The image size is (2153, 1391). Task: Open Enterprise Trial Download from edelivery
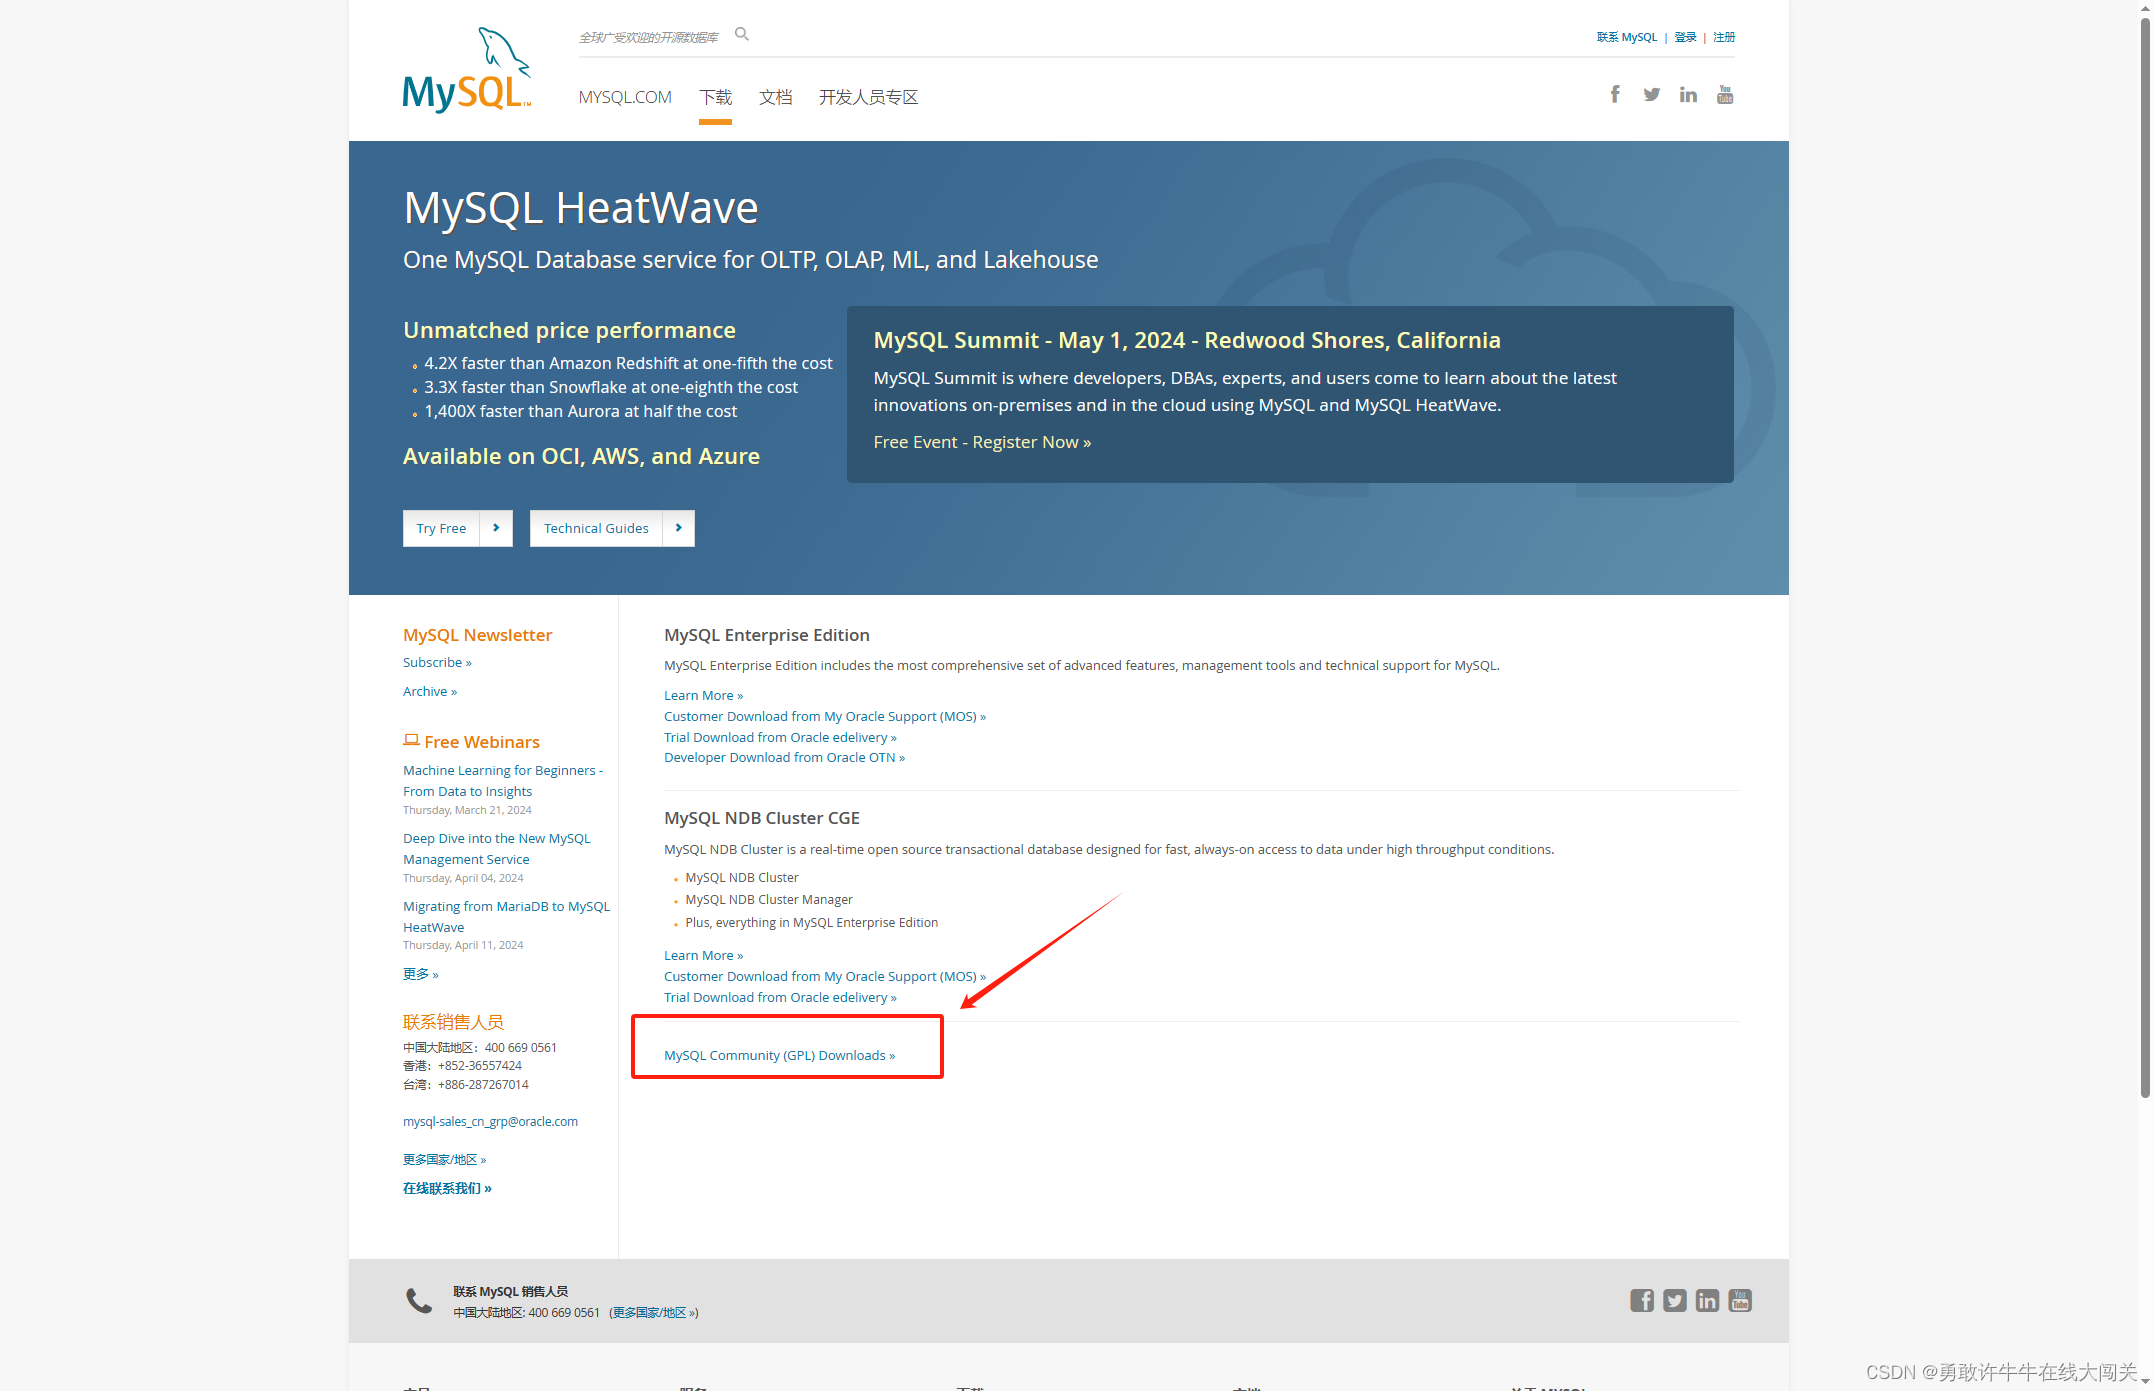pos(780,737)
